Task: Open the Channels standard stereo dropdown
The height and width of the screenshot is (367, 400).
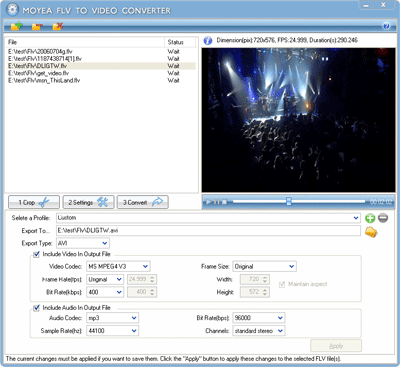Action: pyautogui.click(x=259, y=331)
